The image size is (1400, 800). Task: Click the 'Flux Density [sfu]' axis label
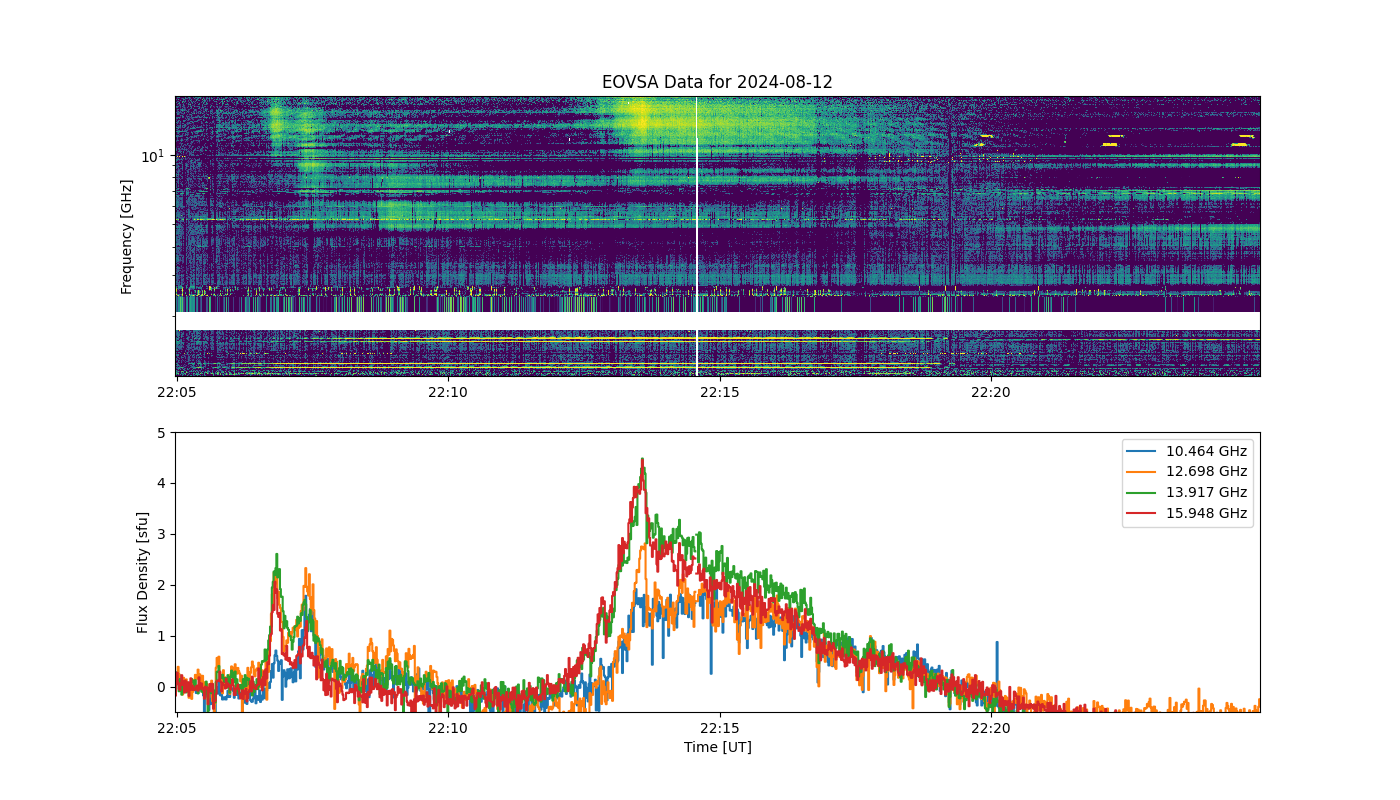coord(143,572)
